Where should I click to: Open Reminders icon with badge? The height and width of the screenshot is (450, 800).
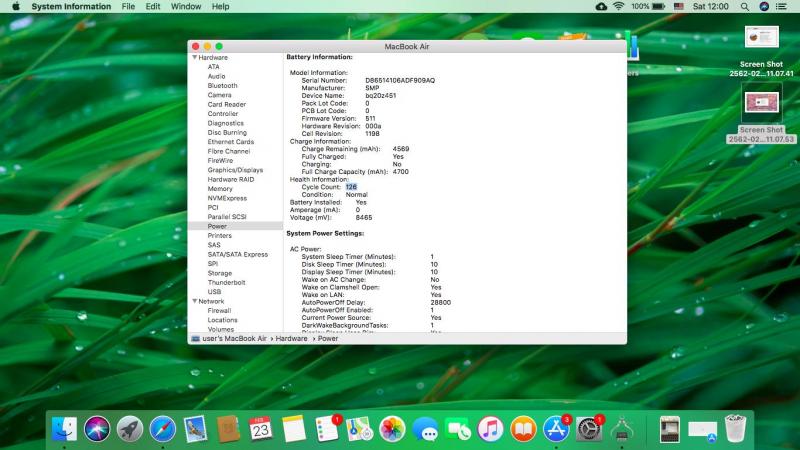pyautogui.click(x=327, y=429)
